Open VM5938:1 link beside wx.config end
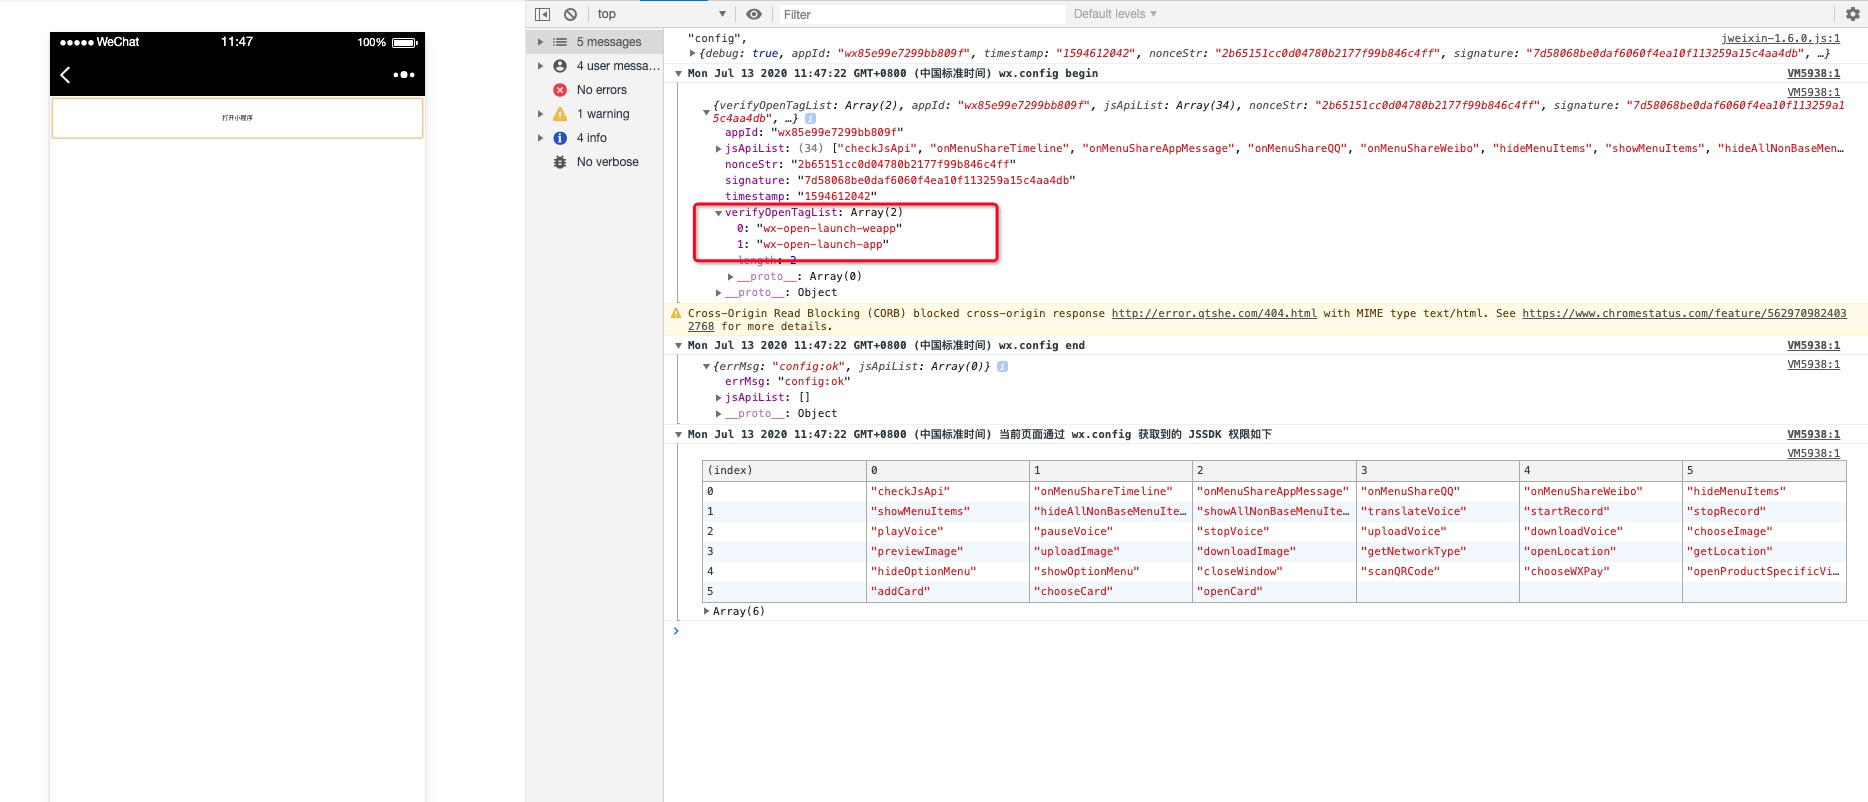 (x=1813, y=345)
